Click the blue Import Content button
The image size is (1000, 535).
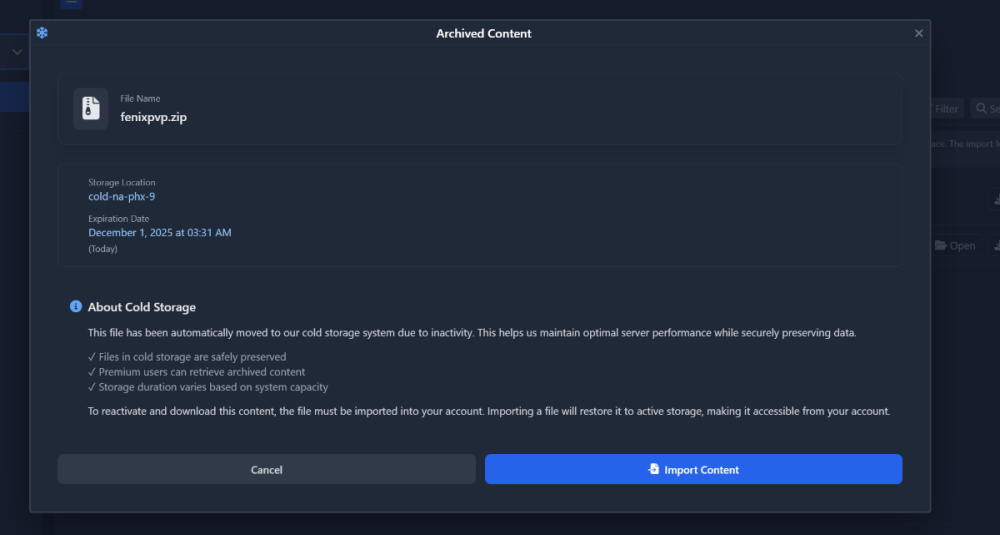click(x=693, y=469)
